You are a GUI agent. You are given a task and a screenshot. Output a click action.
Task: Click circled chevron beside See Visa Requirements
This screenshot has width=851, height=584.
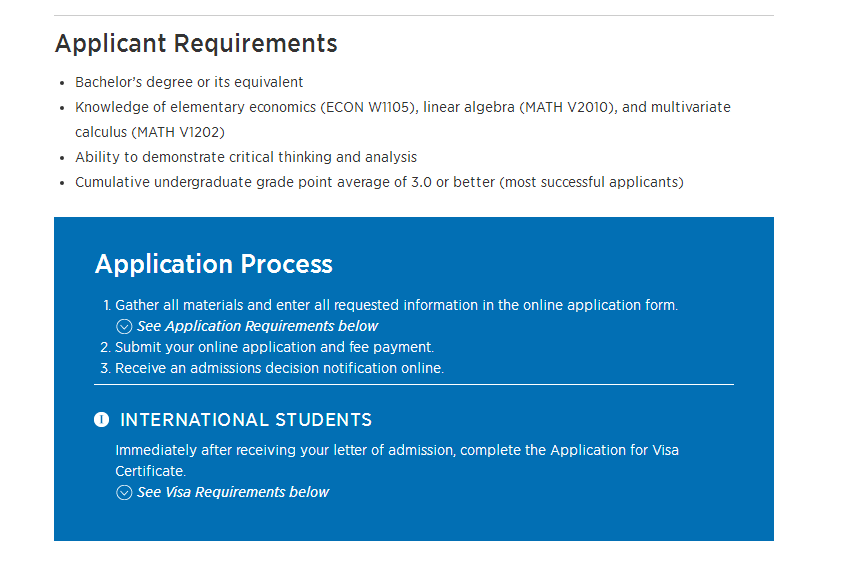click(x=124, y=492)
